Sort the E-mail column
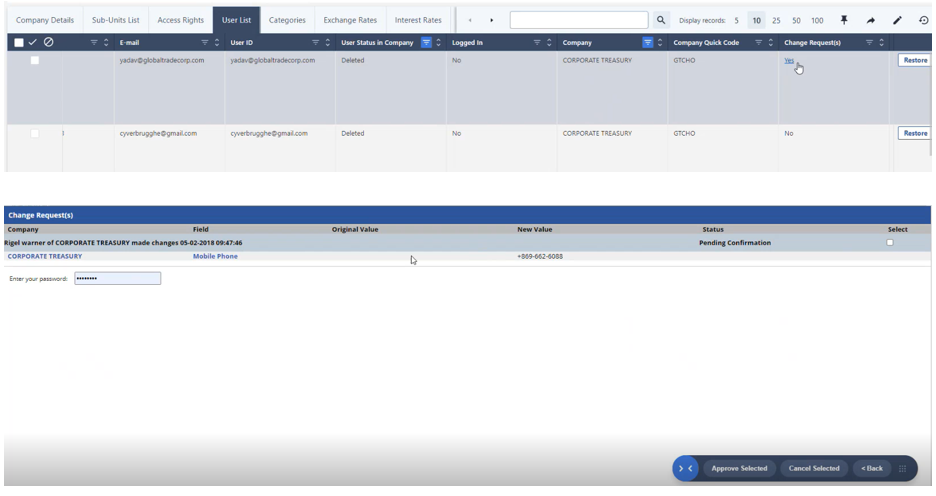The height and width of the screenshot is (496, 936). pyautogui.click(x=217, y=42)
